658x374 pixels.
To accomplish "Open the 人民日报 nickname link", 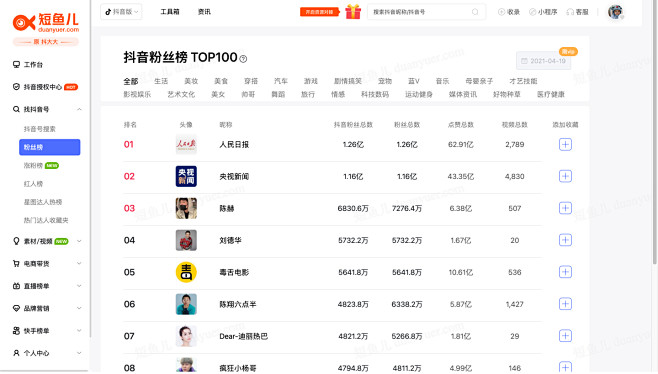I will pyautogui.click(x=234, y=144).
